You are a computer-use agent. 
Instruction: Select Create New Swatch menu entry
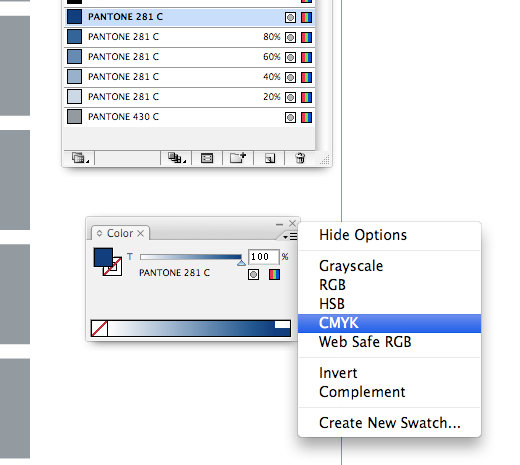pyautogui.click(x=389, y=423)
